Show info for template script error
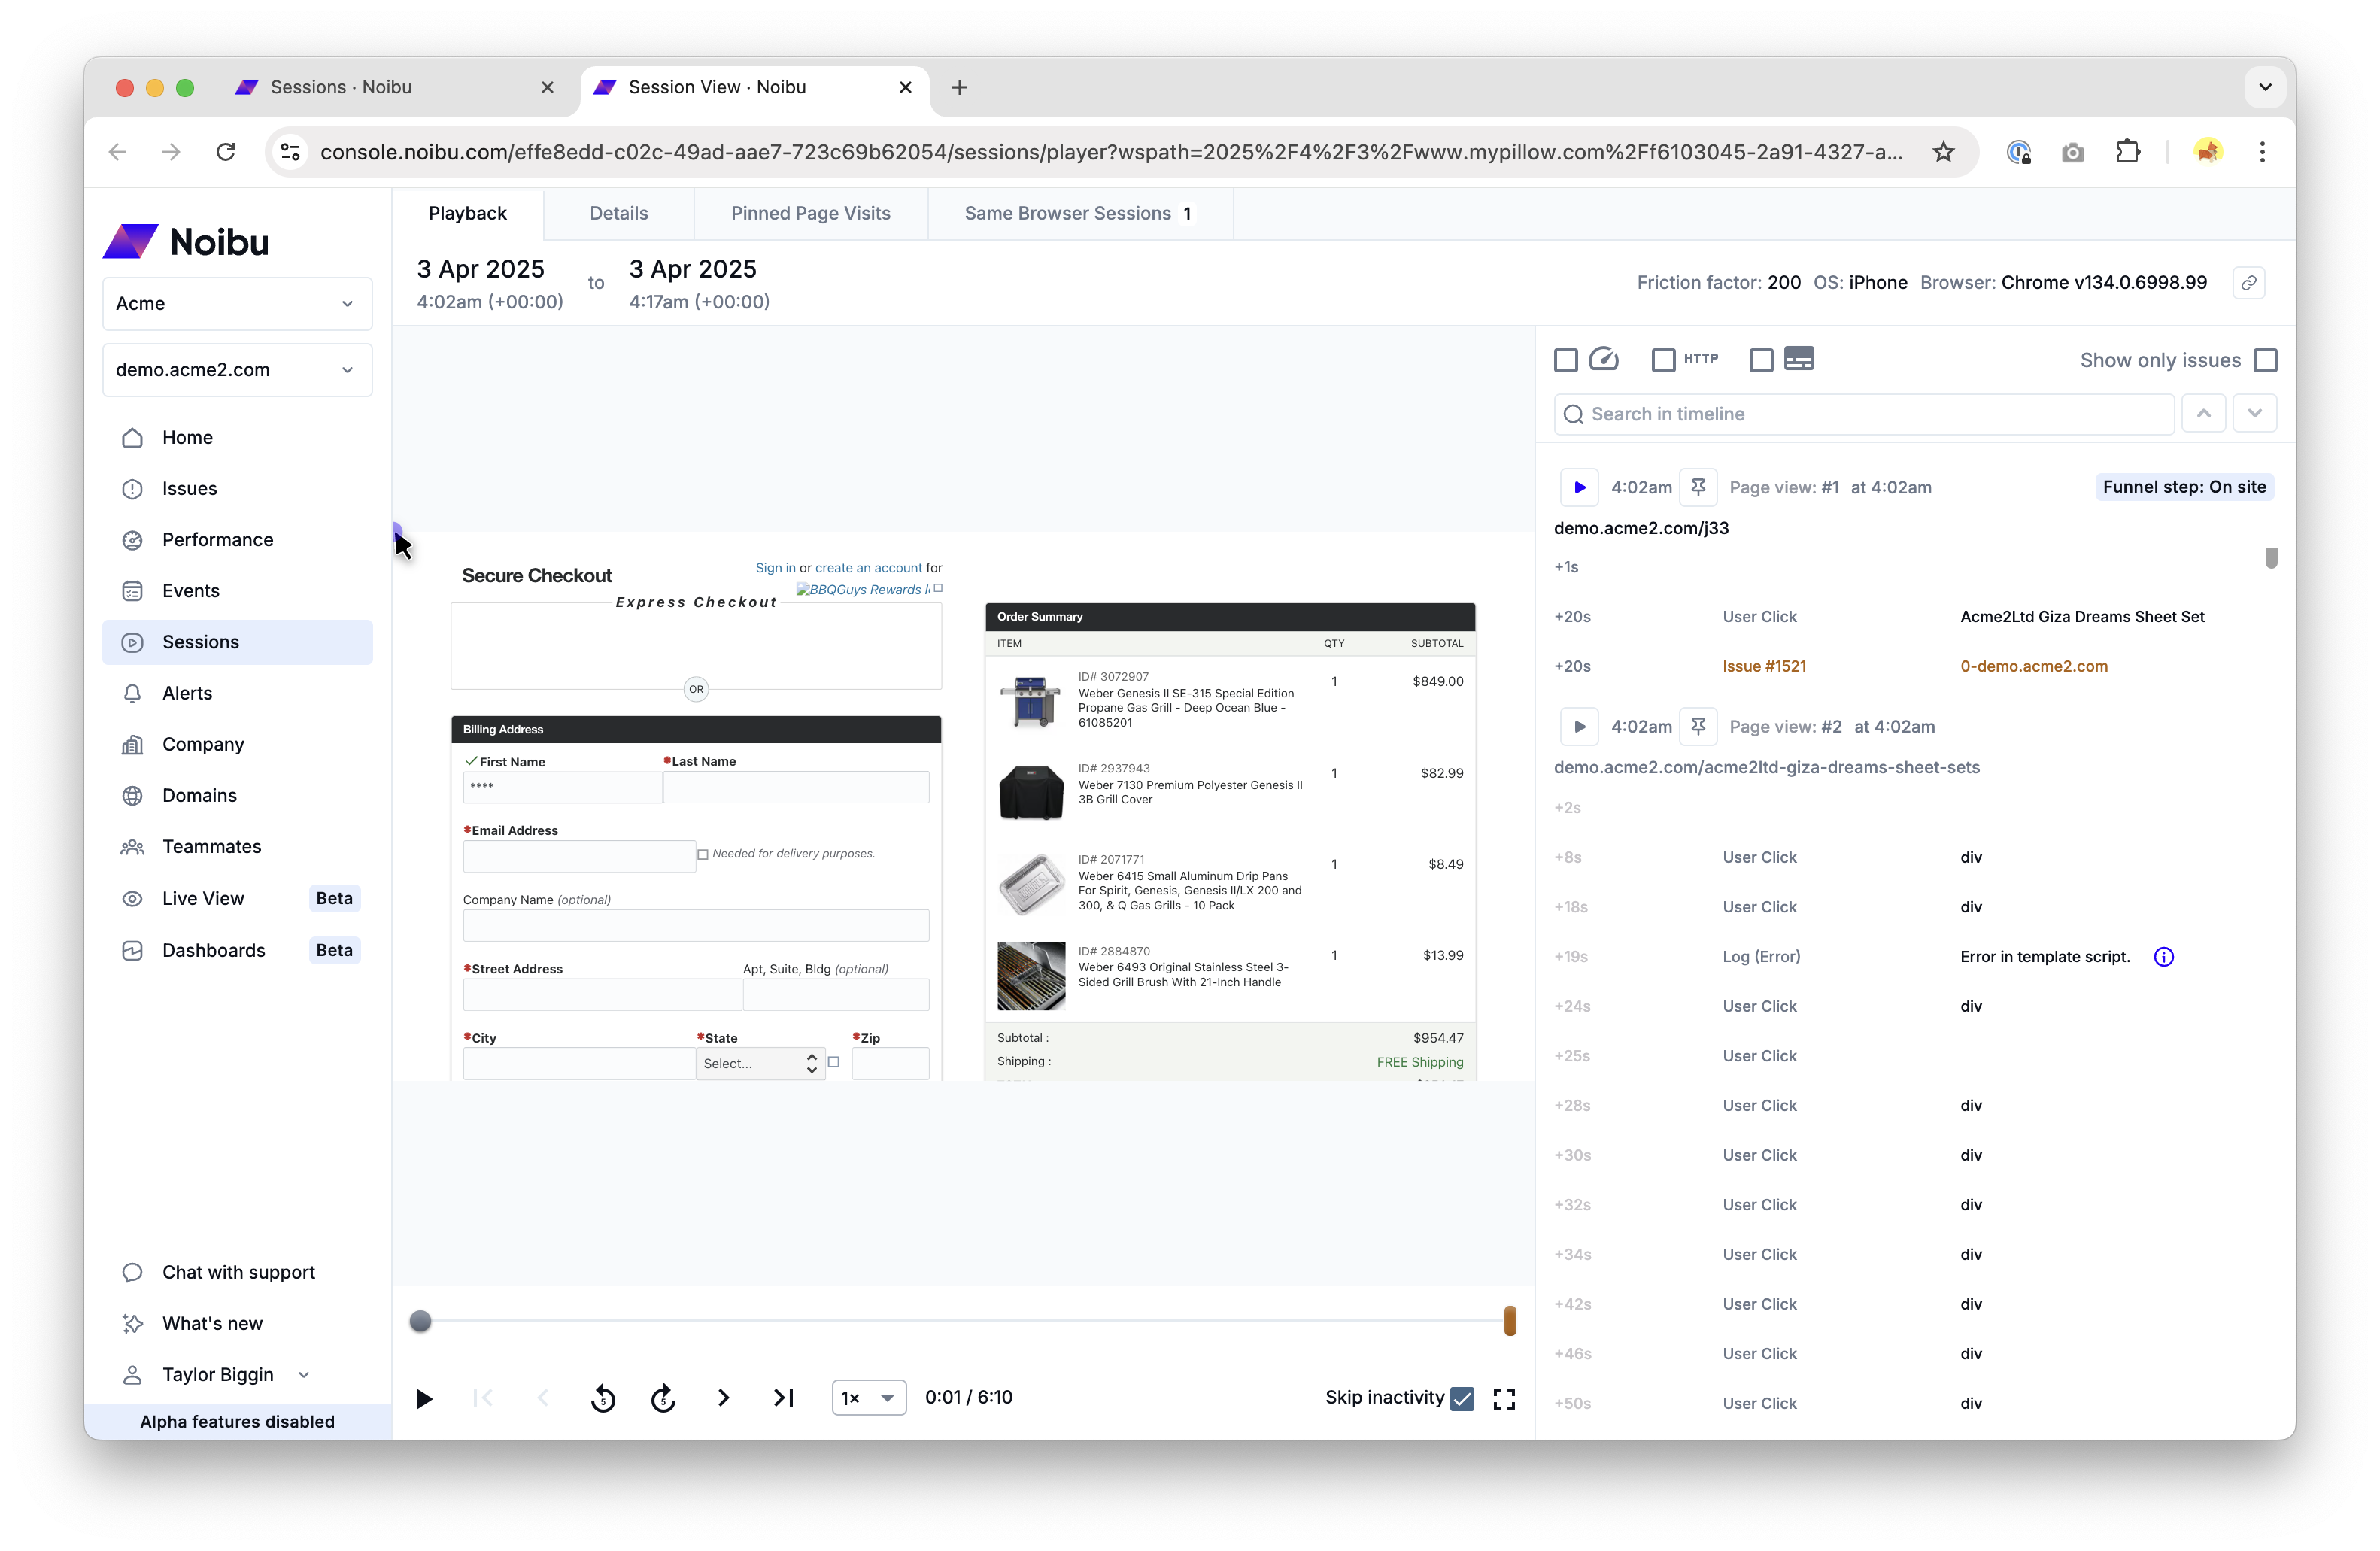The height and width of the screenshot is (1551, 2380). tap(2163, 957)
